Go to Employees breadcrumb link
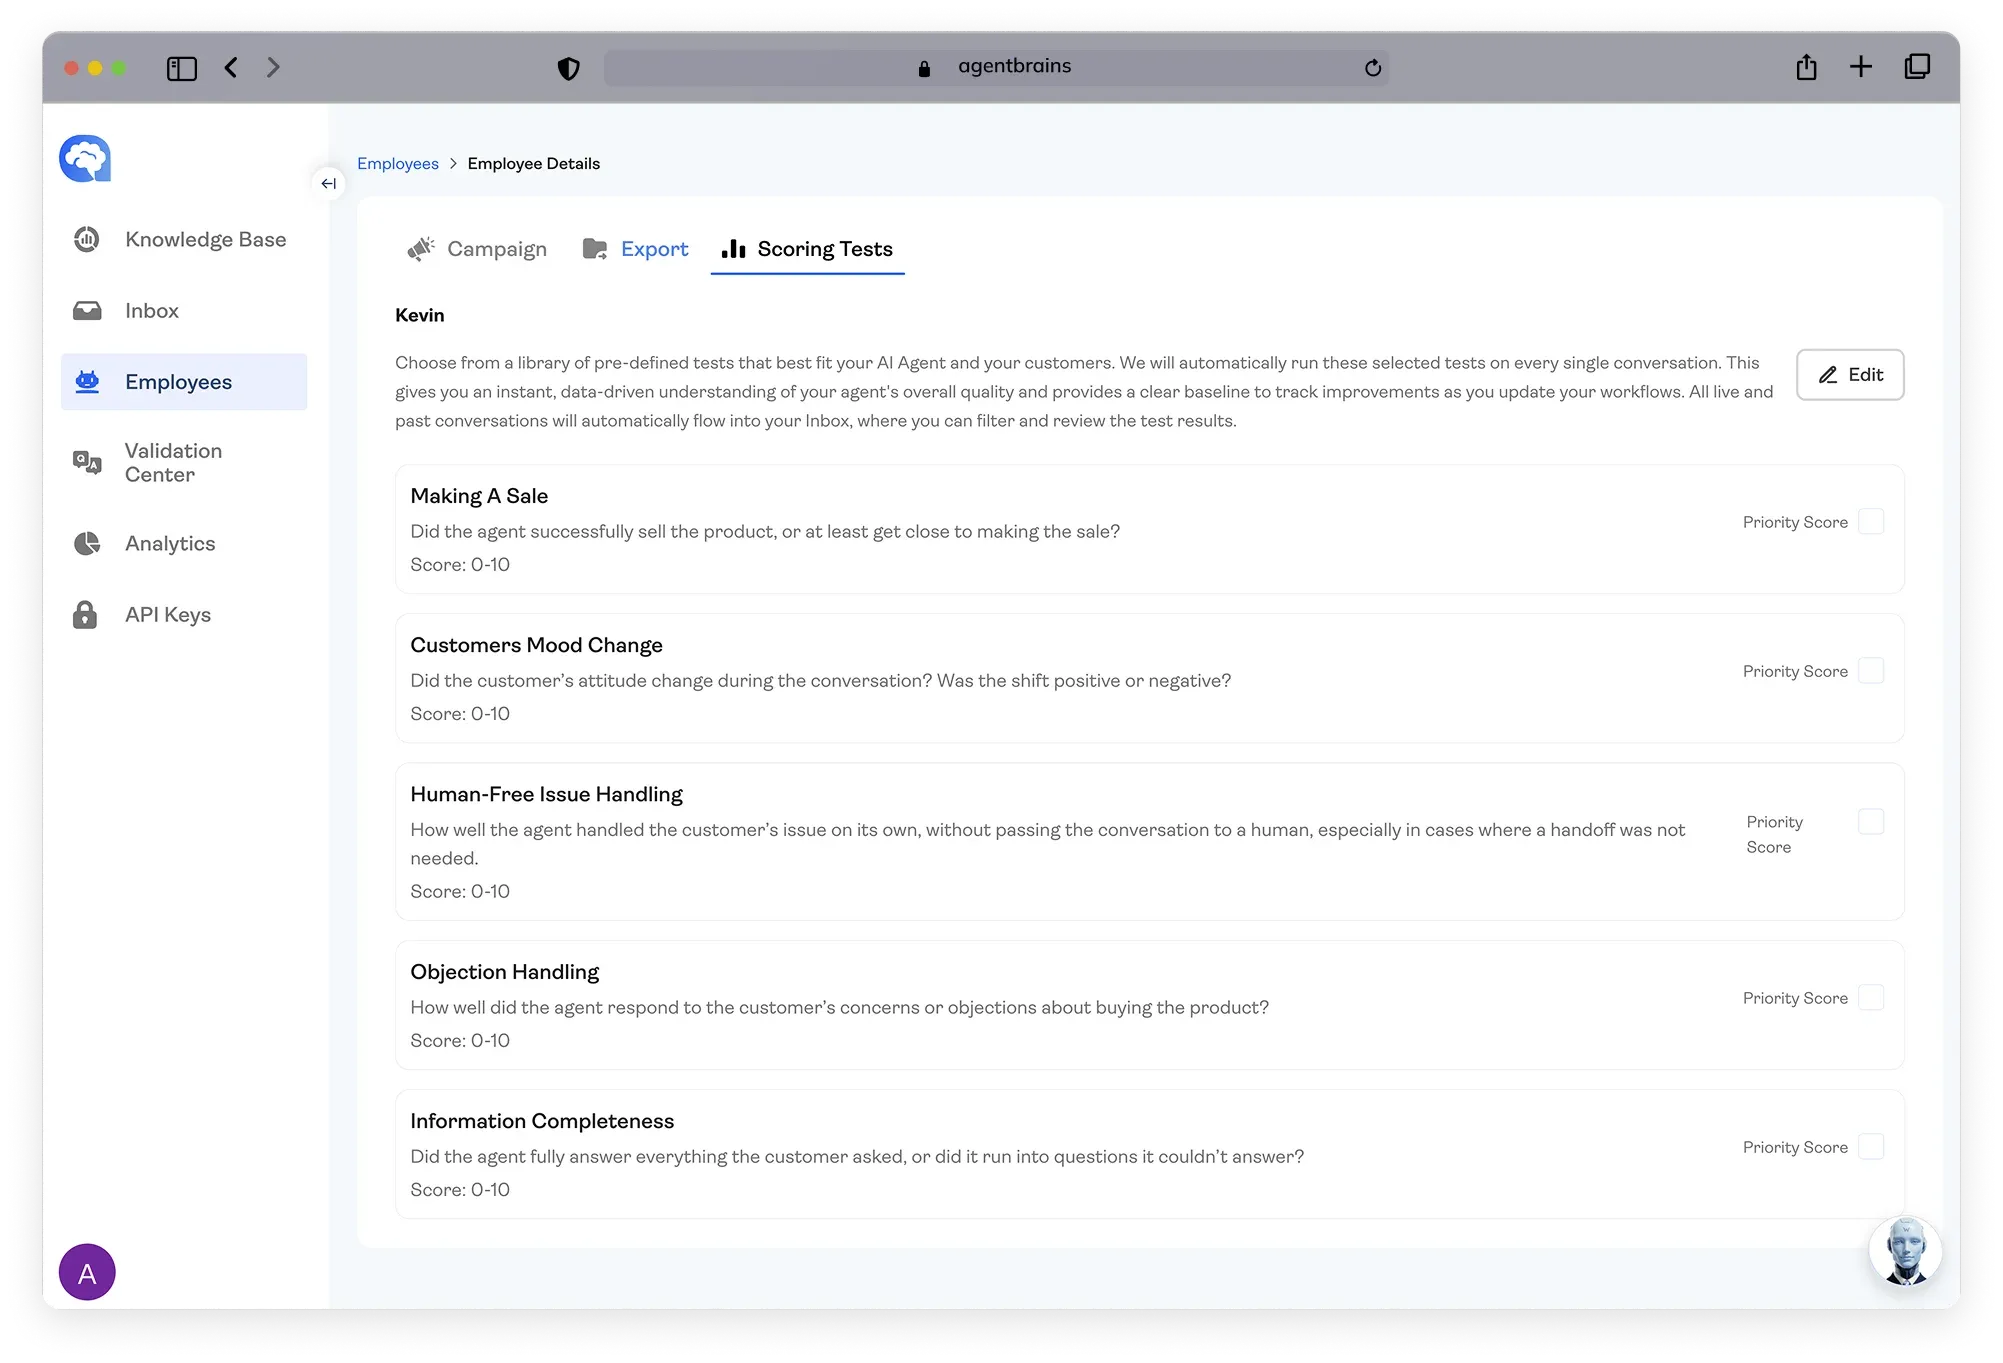Screen dimensions: 2003x1363 point(397,163)
